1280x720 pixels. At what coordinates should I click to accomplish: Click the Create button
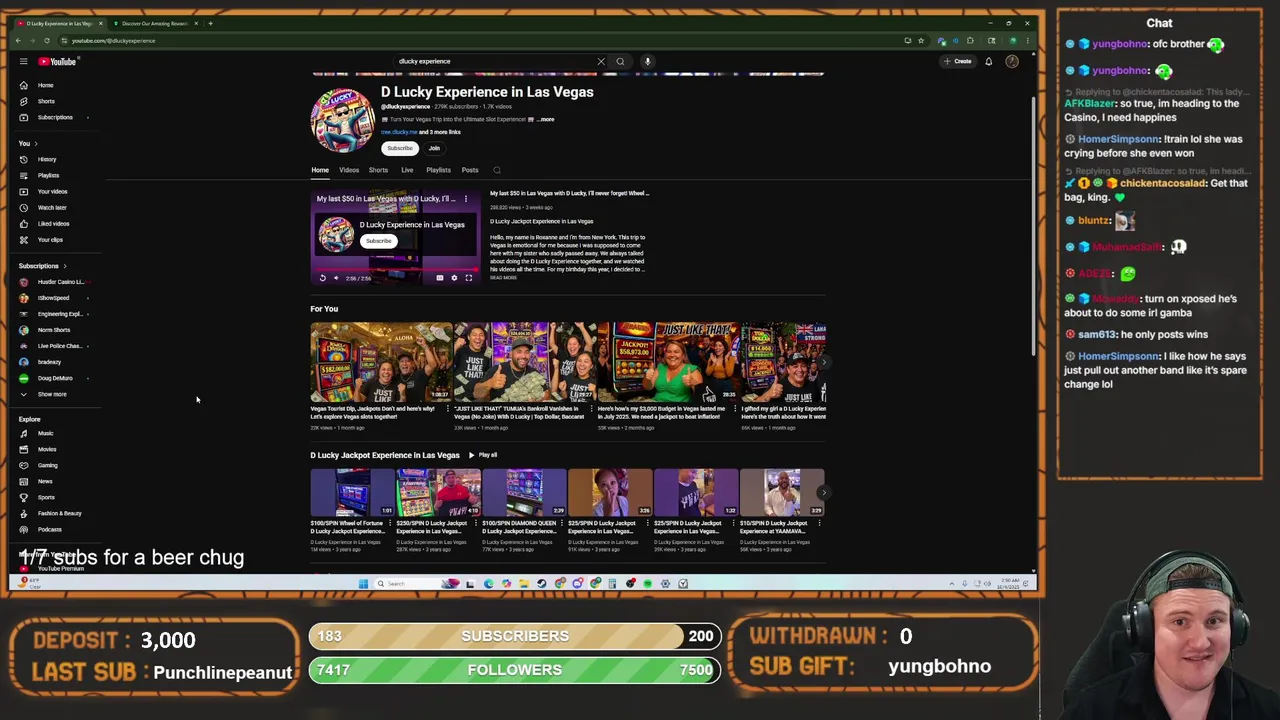(957, 61)
